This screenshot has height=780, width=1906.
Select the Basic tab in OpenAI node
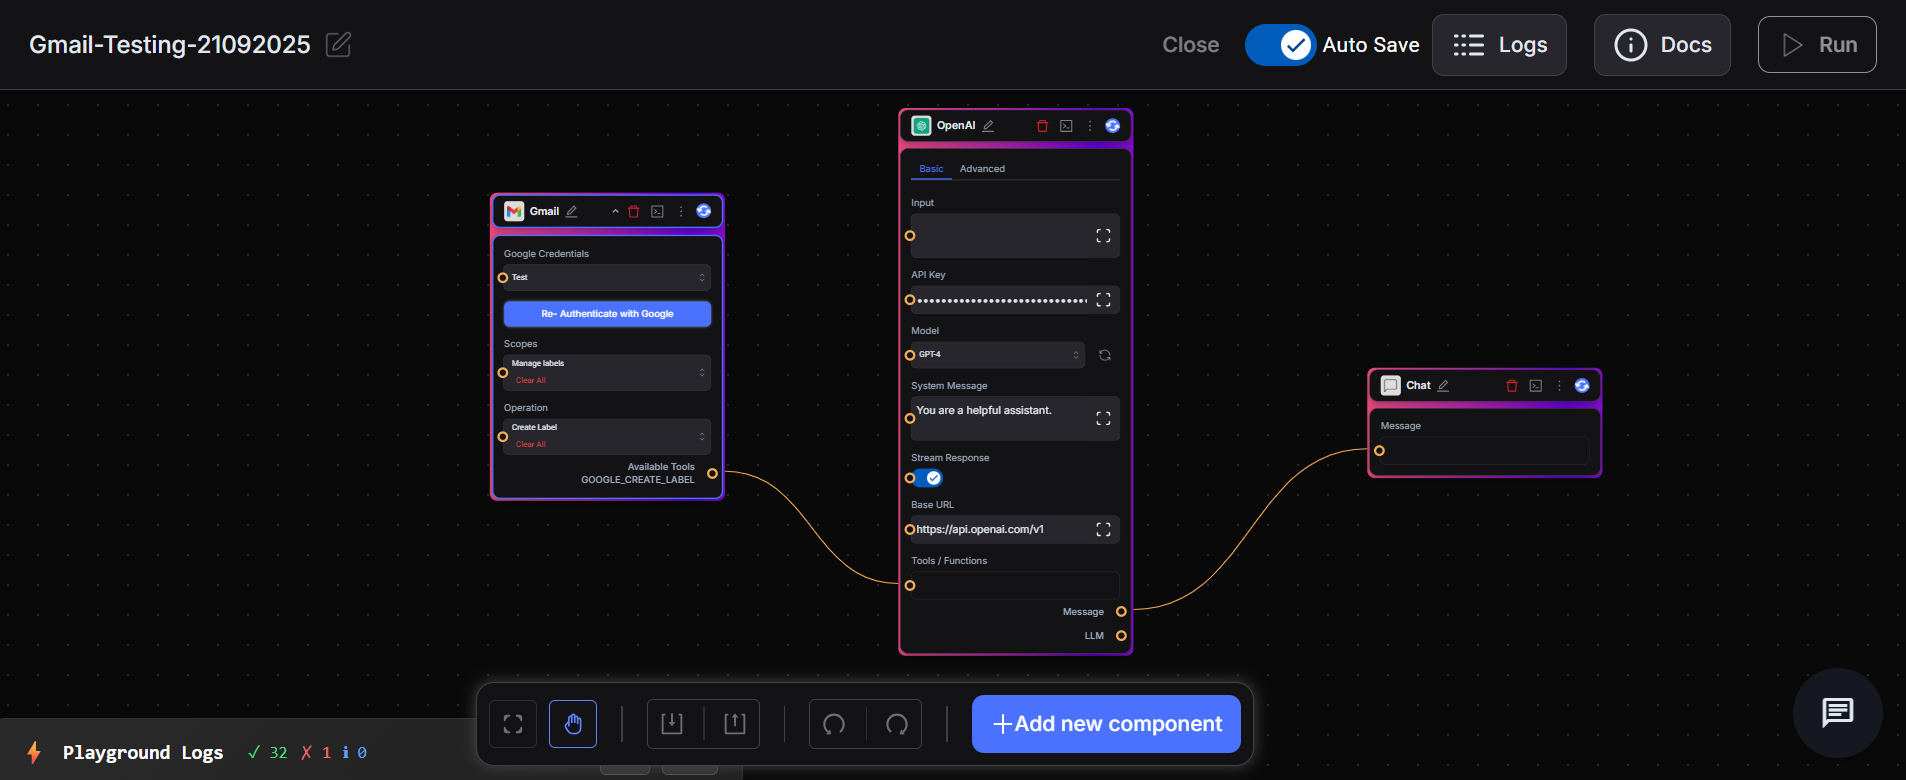tap(931, 169)
